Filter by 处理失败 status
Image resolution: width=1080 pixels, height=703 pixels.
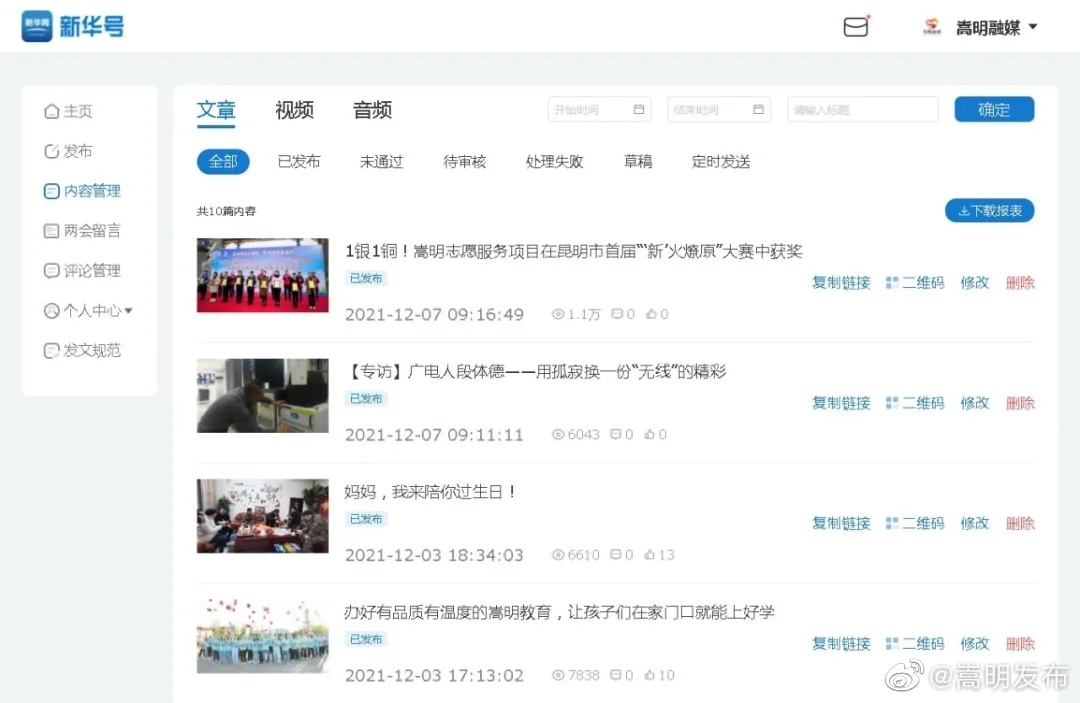coord(554,162)
